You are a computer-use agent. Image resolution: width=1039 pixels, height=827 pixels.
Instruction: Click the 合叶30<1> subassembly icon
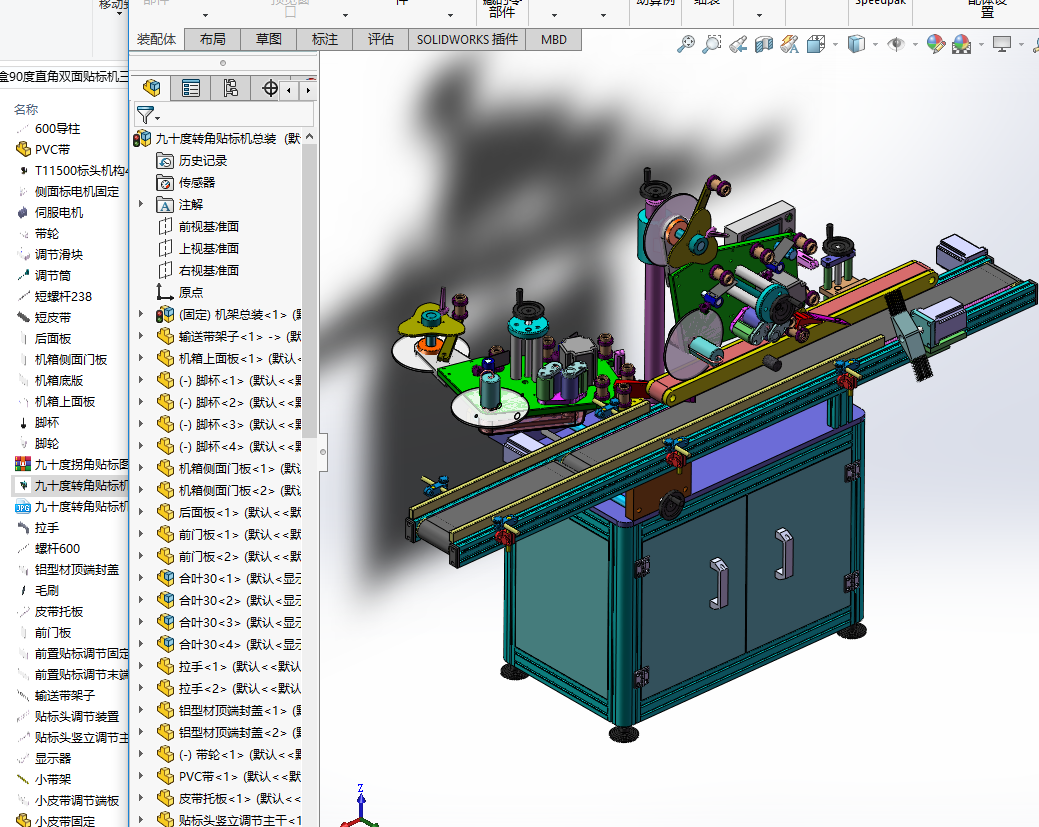(165, 579)
